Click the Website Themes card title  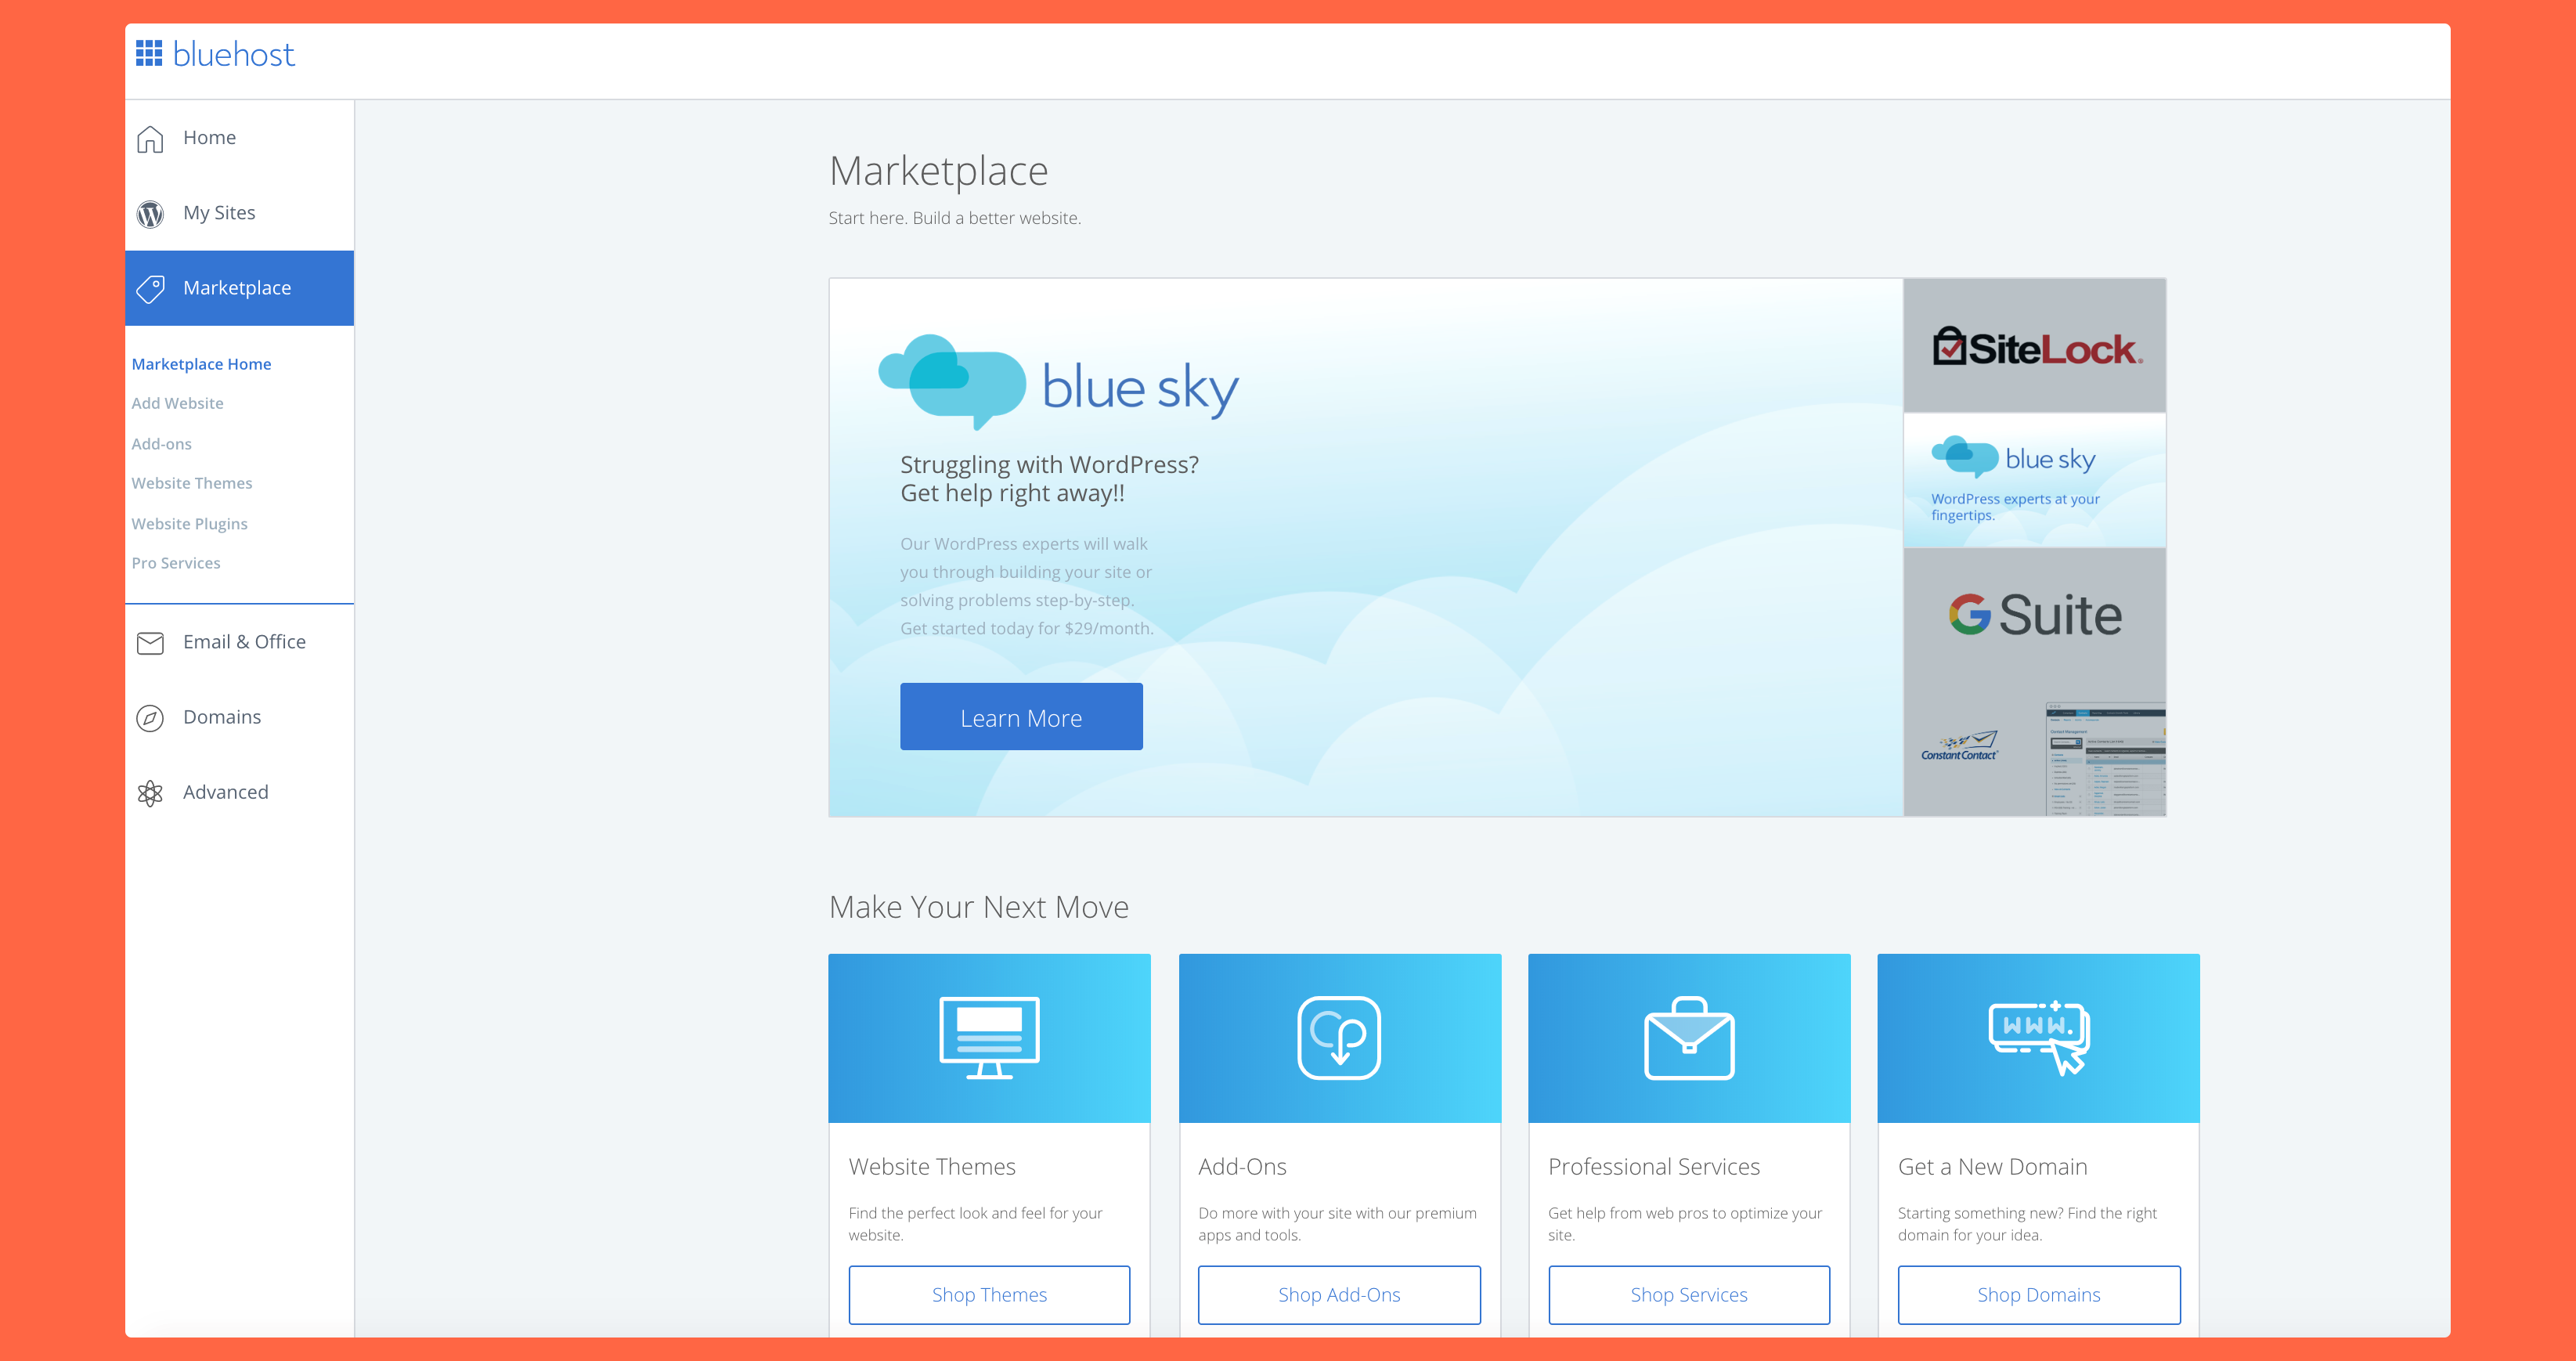tap(932, 1167)
